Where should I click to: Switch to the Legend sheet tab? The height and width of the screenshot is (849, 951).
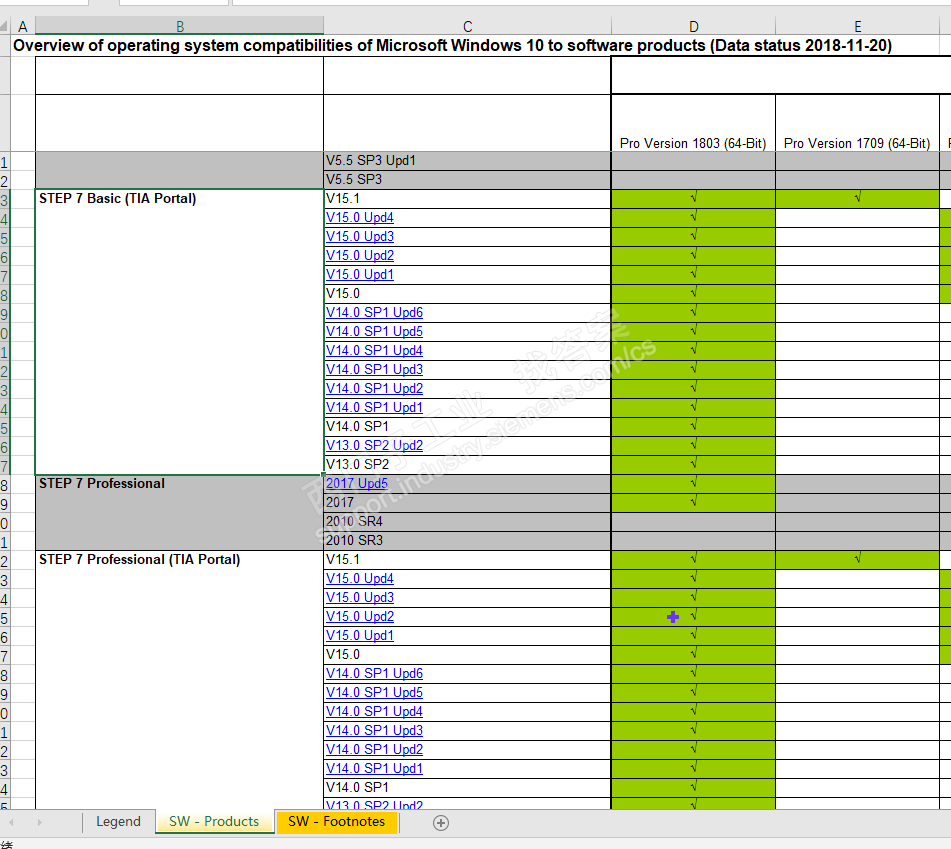[118, 822]
